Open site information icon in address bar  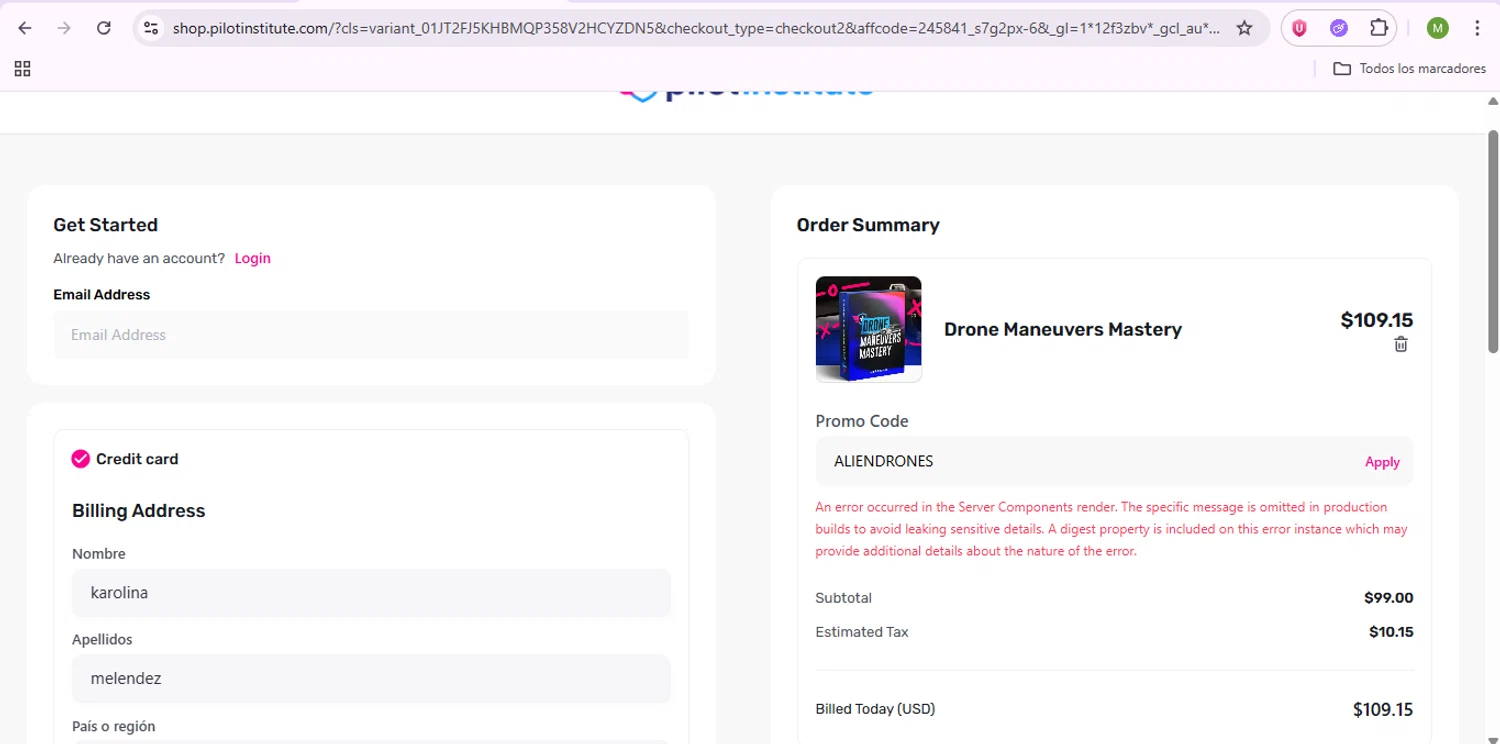tap(151, 28)
